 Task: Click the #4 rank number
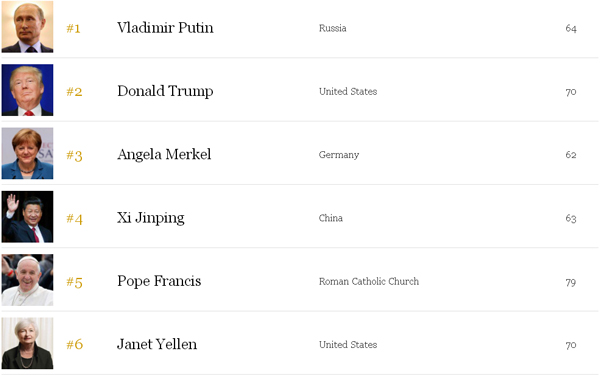[x=74, y=218]
